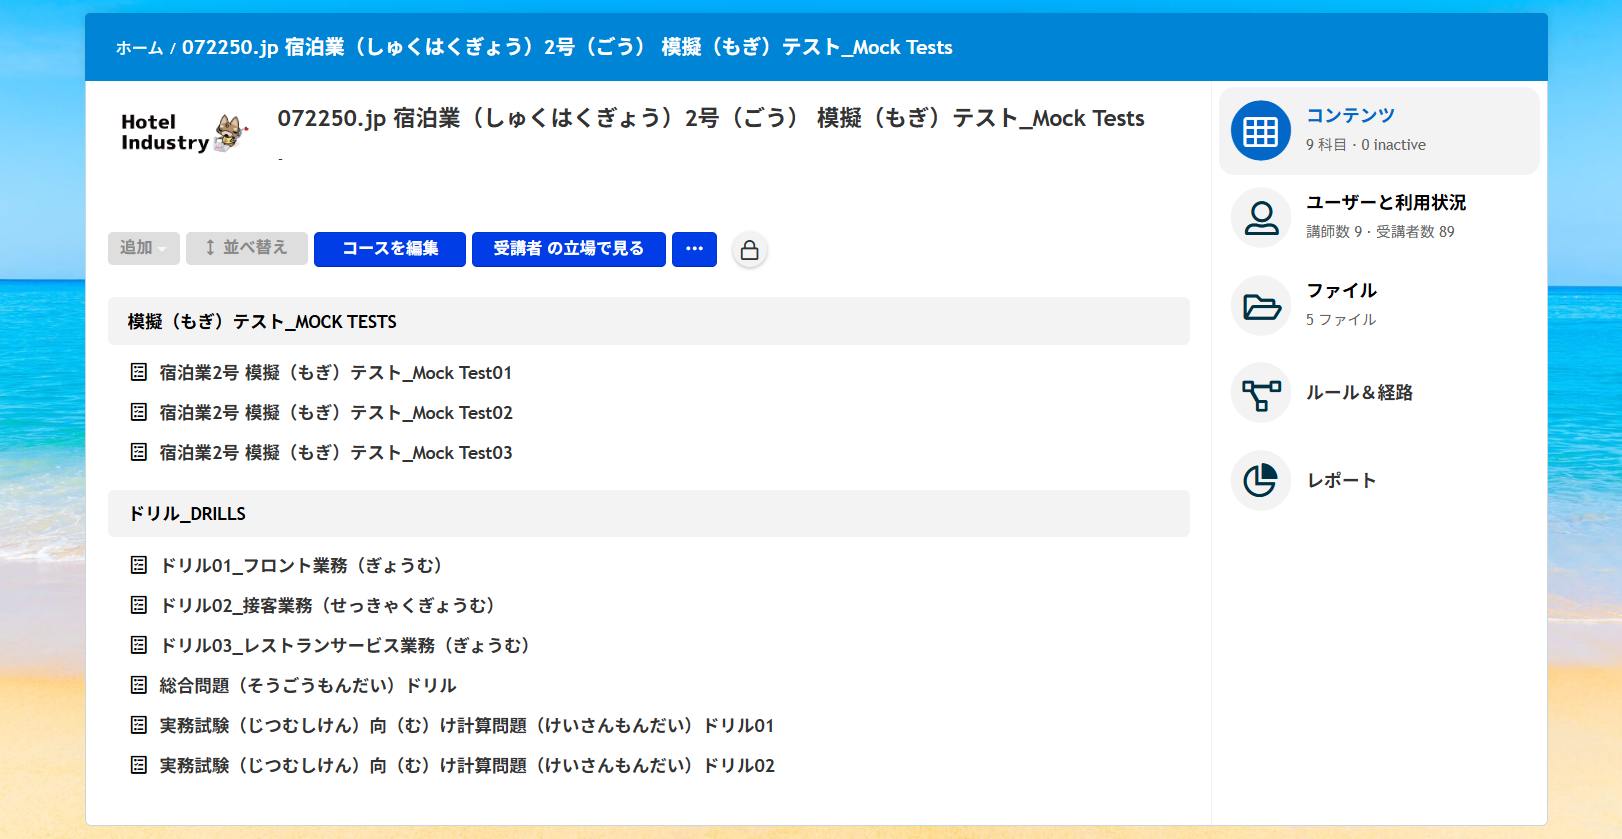Click the Hotel Industry course logo
The height and width of the screenshot is (839, 1622).
[183, 133]
